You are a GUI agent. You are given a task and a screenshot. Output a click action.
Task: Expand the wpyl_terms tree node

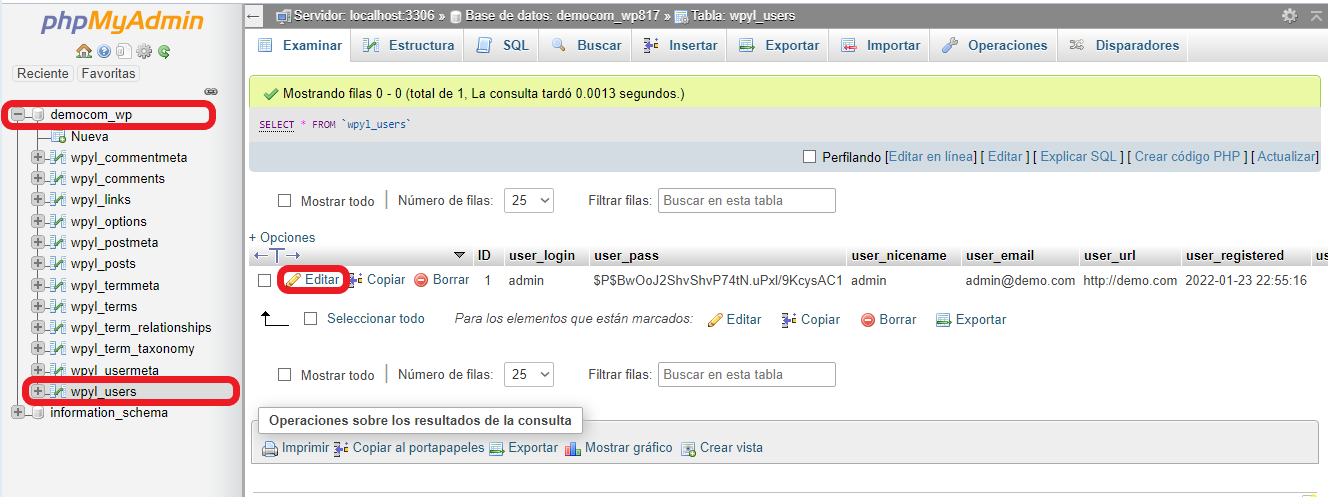pos(38,307)
